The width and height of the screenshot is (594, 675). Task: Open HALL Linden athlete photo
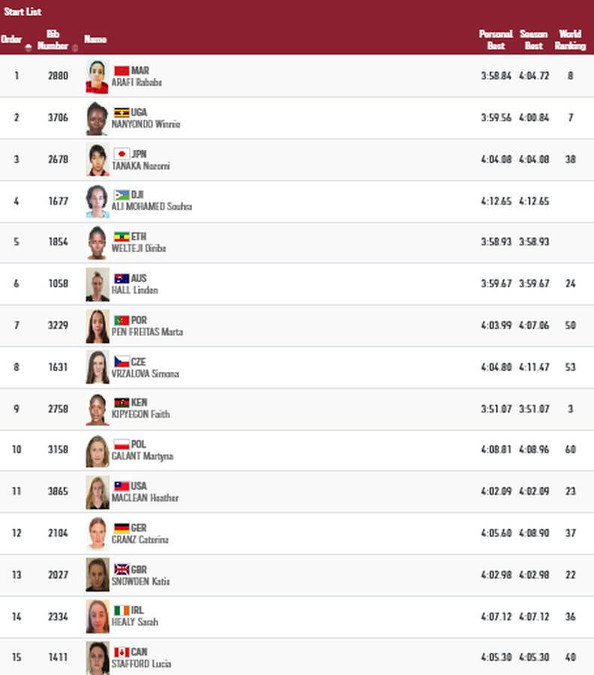point(97,285)
